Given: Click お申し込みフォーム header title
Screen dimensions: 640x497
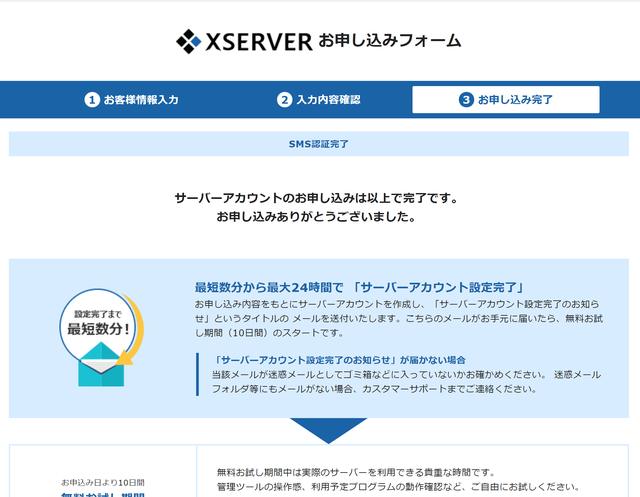Looking at the screenshot, I should pos(390,40).
